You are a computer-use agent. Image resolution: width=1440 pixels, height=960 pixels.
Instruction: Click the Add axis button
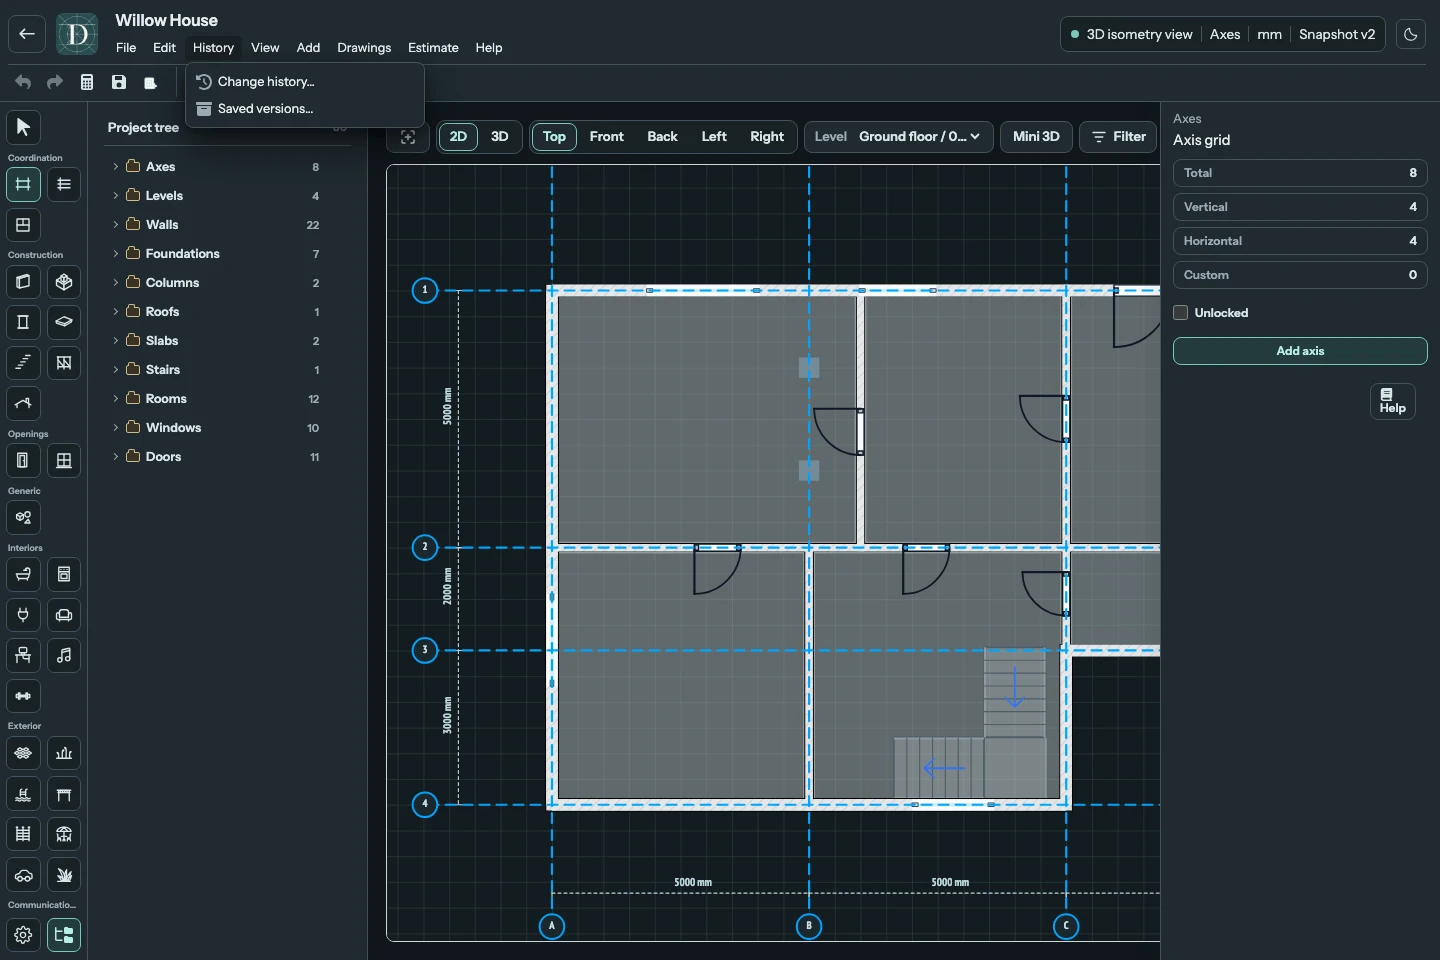click(1300, 351)
